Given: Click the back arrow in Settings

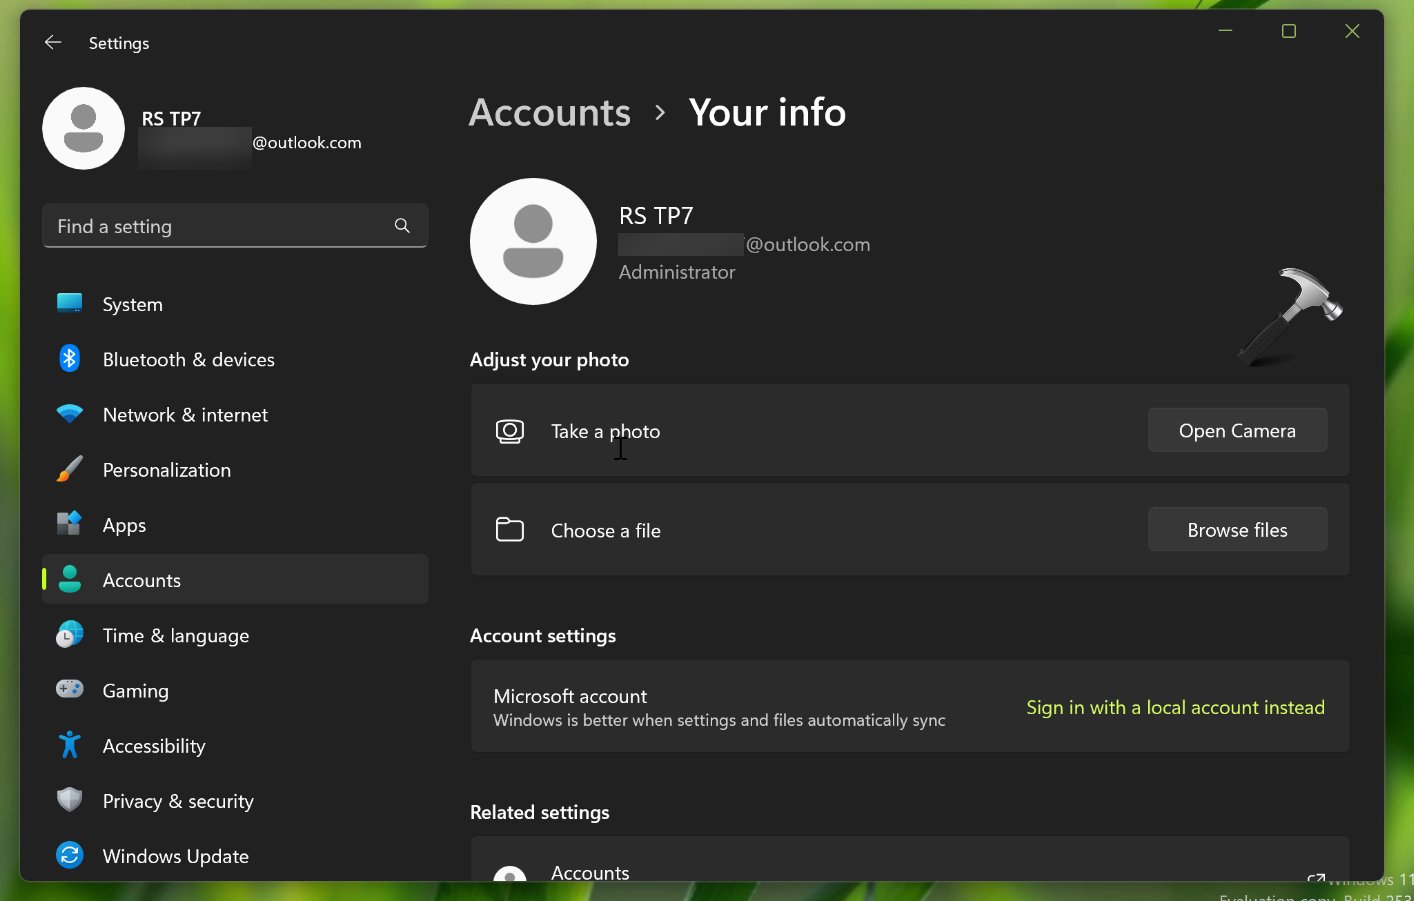Looking at the screenshot, I should (53, 42).
